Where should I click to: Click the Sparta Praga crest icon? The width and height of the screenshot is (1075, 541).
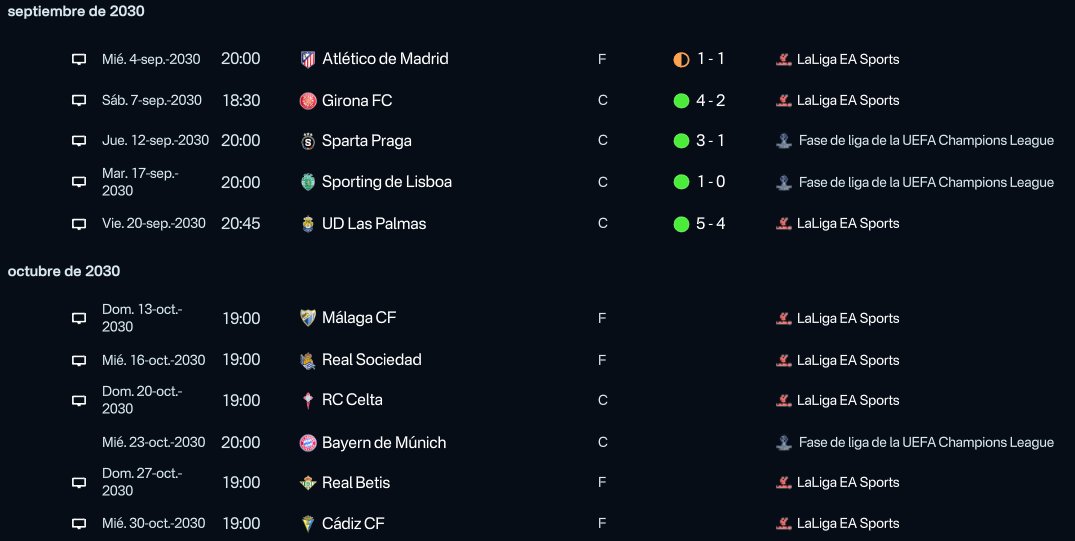(308, 141)
